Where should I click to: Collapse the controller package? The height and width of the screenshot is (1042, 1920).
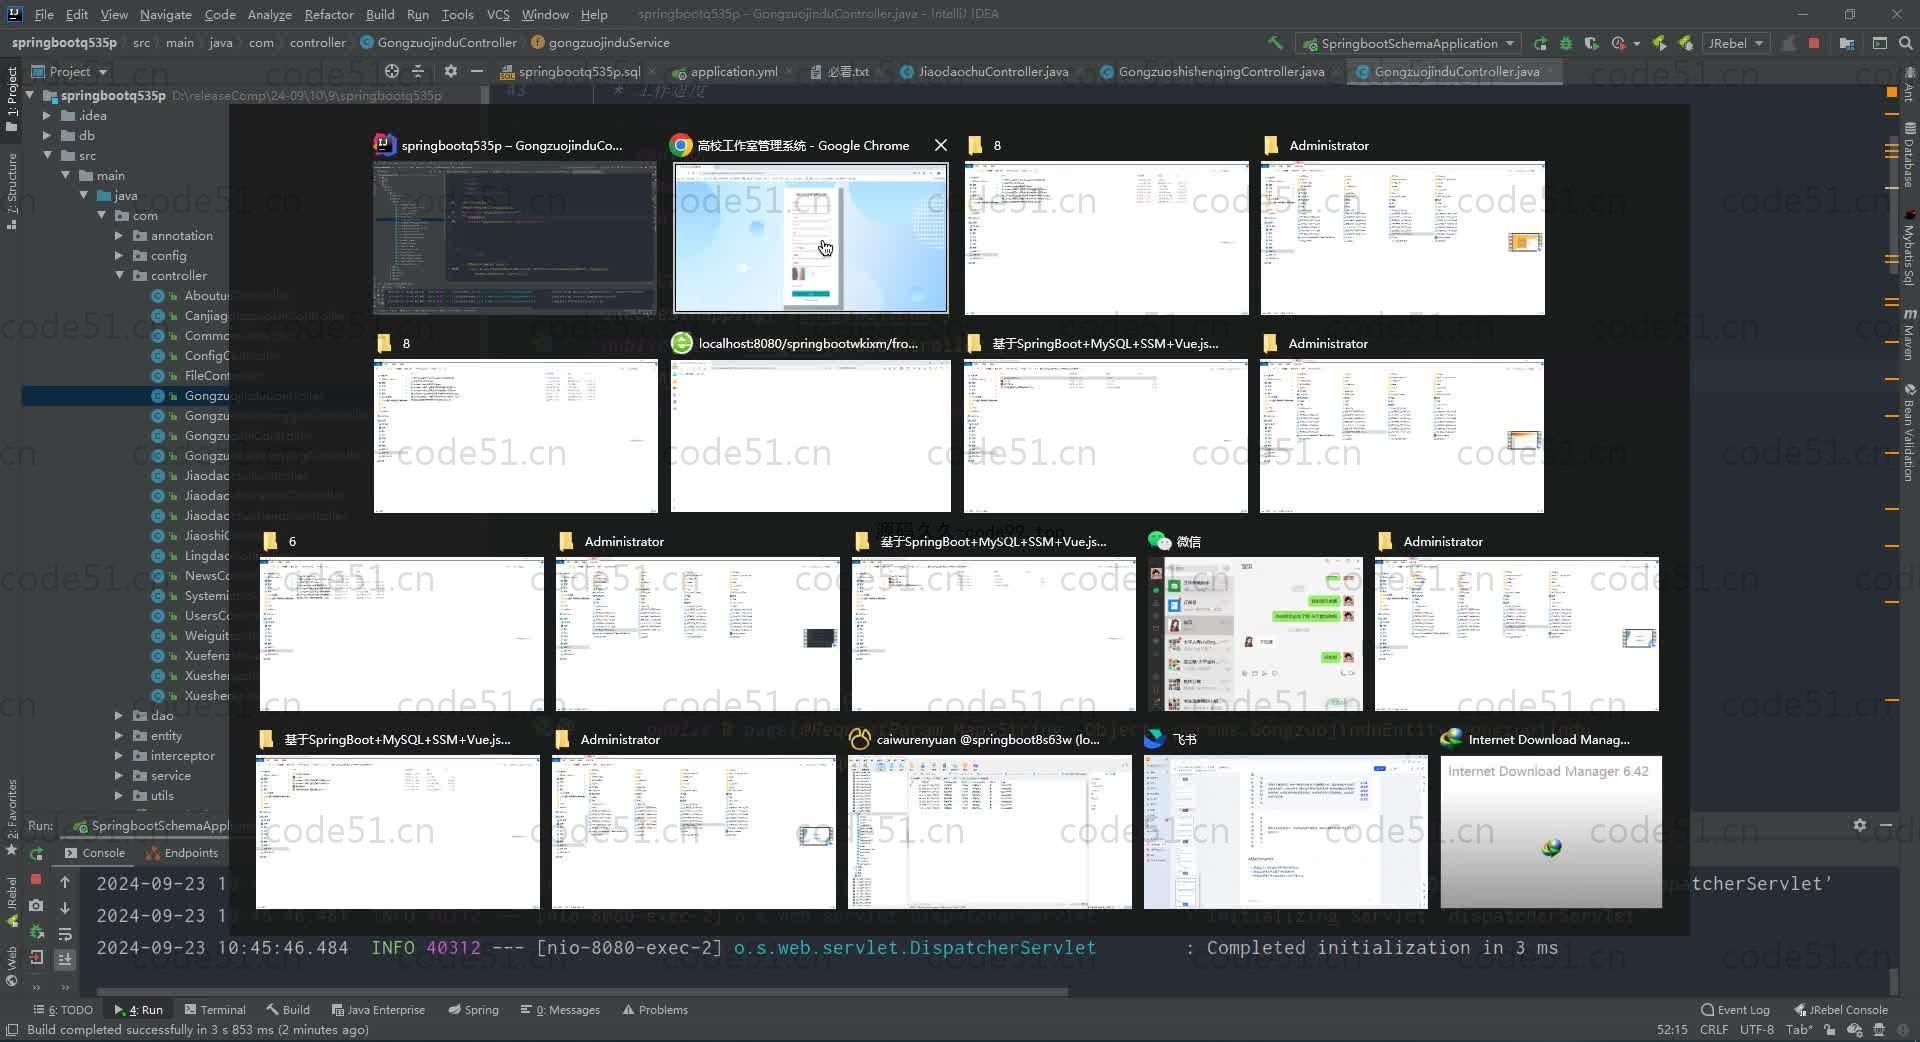pos(119,275)
